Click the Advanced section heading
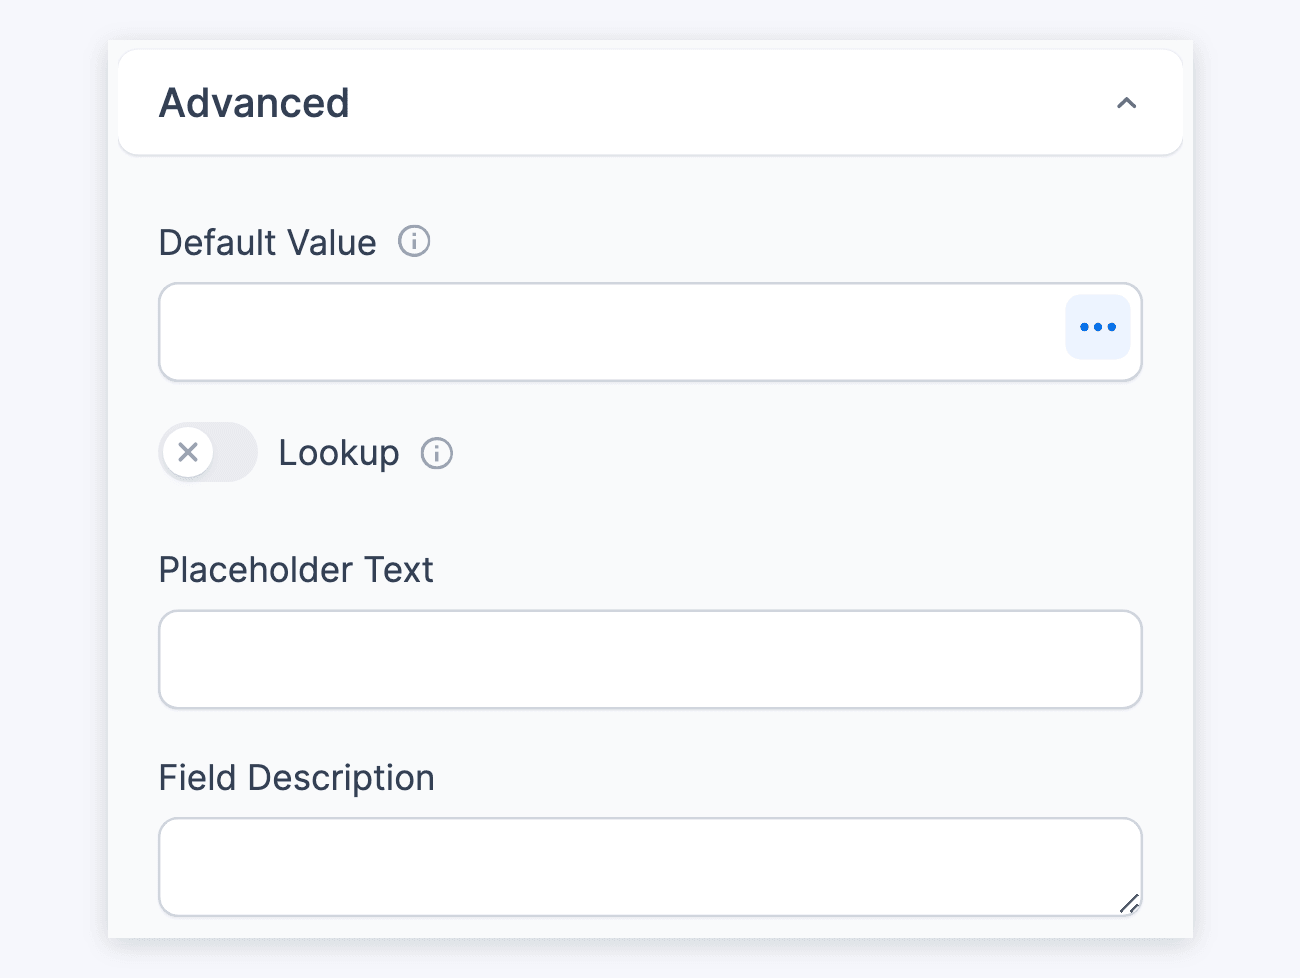The image size is (1300, 978). click(x=254, y=103)
